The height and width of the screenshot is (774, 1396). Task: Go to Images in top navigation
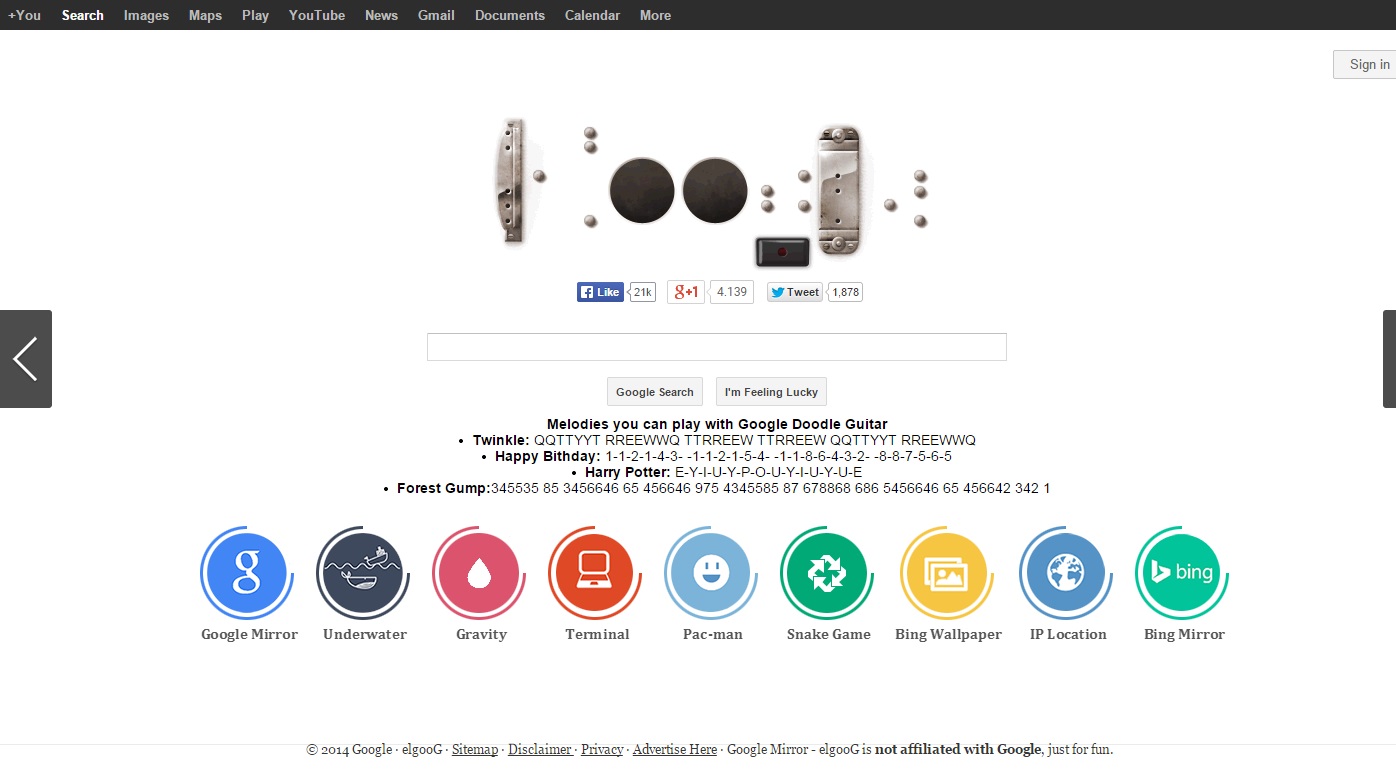click(x=146, y=15)
